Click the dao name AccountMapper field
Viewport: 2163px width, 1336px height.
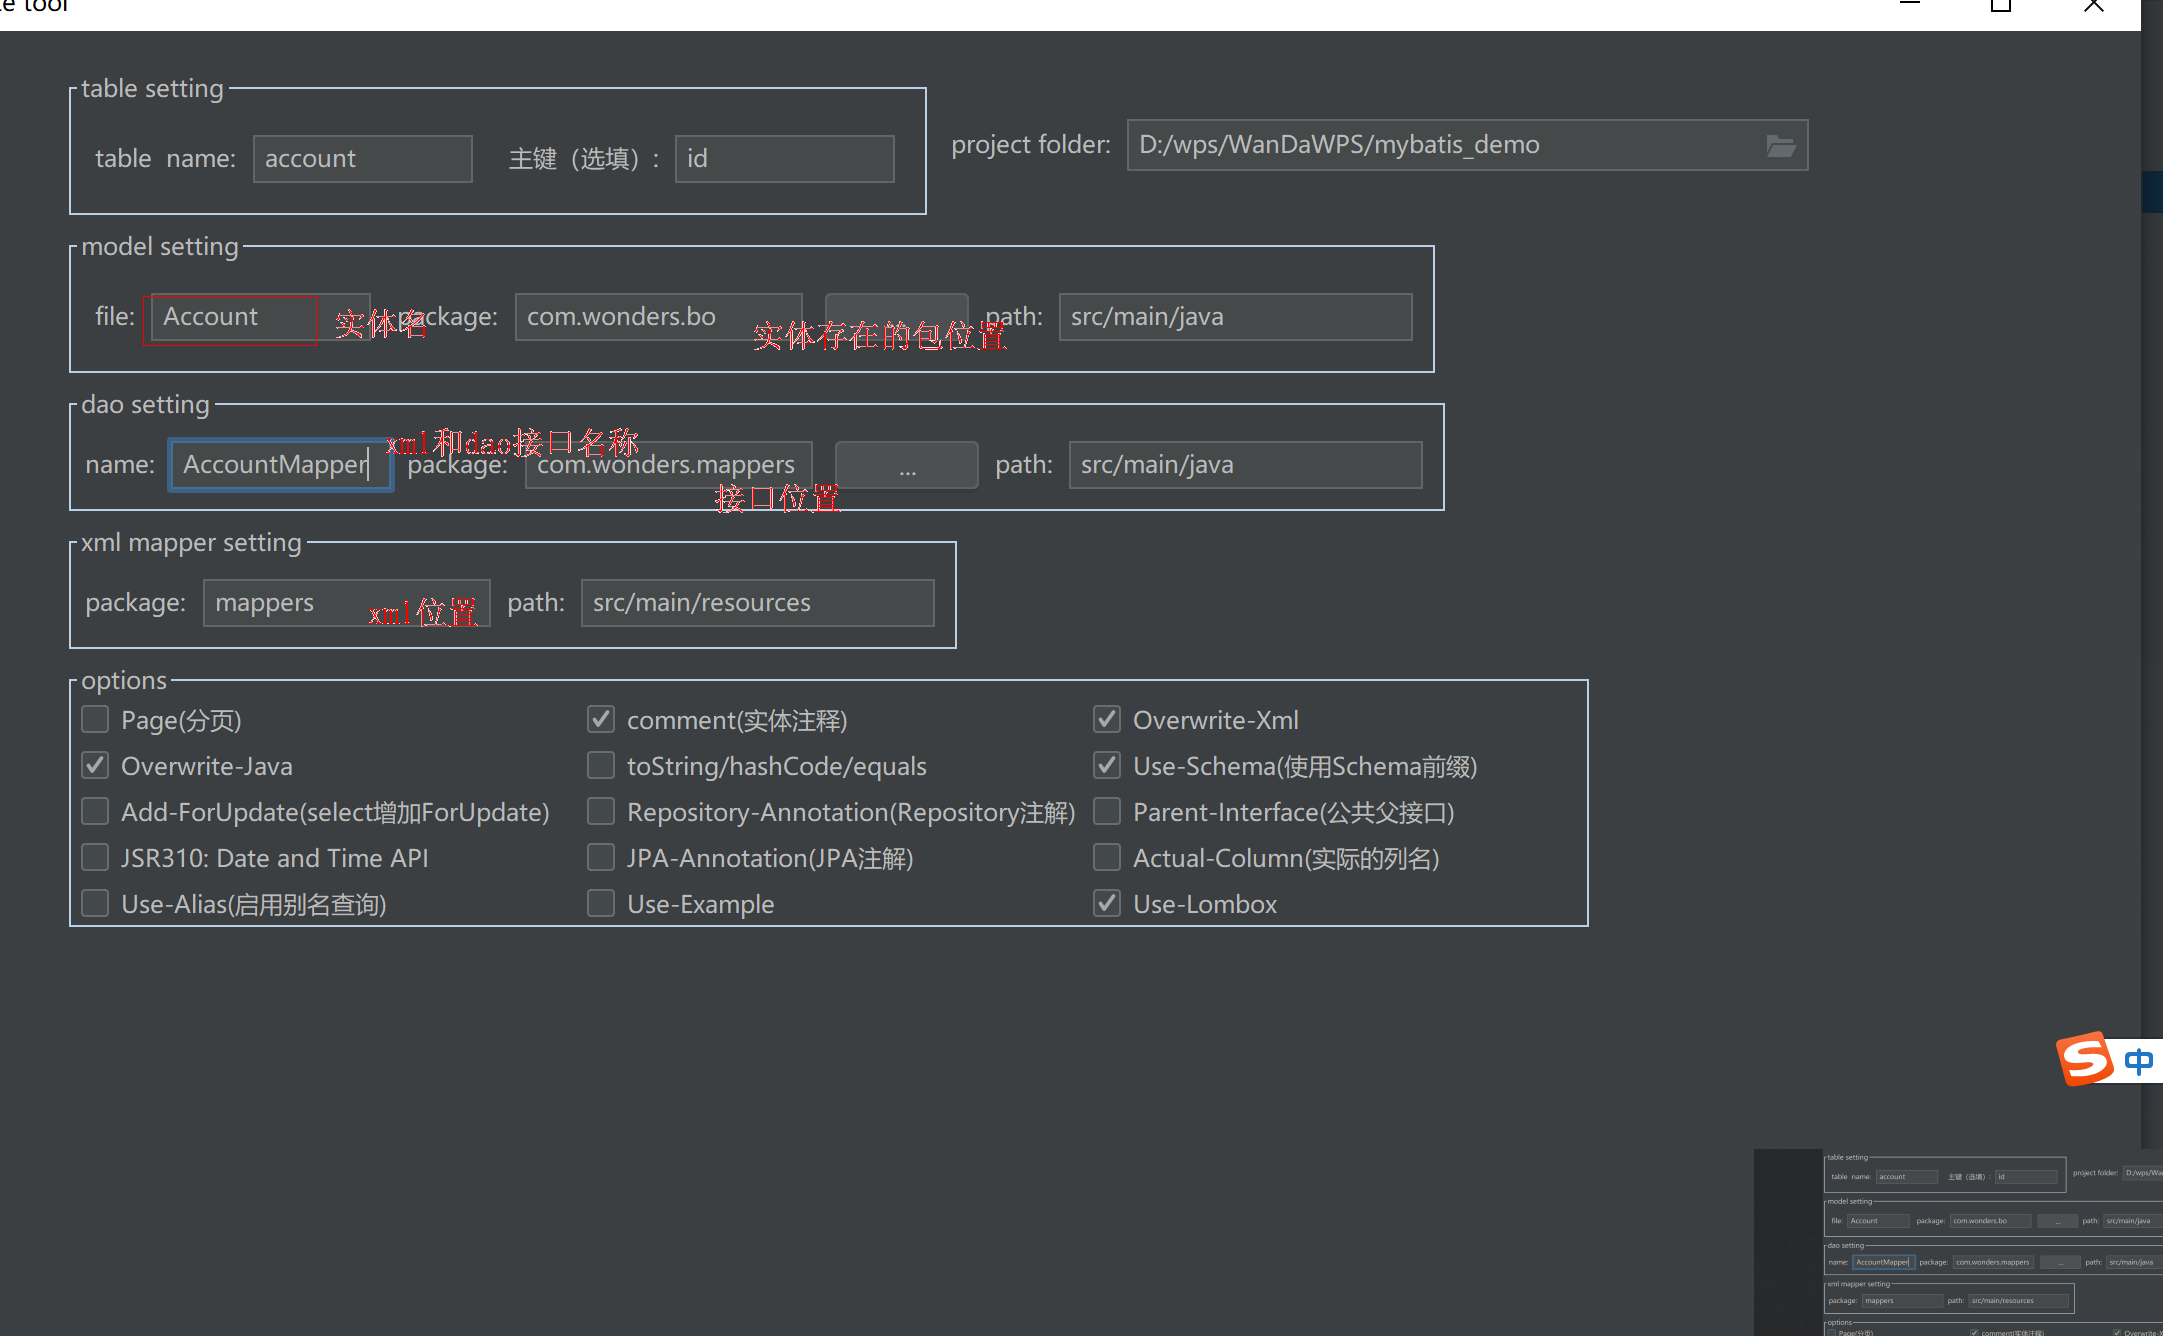point(279,465)
